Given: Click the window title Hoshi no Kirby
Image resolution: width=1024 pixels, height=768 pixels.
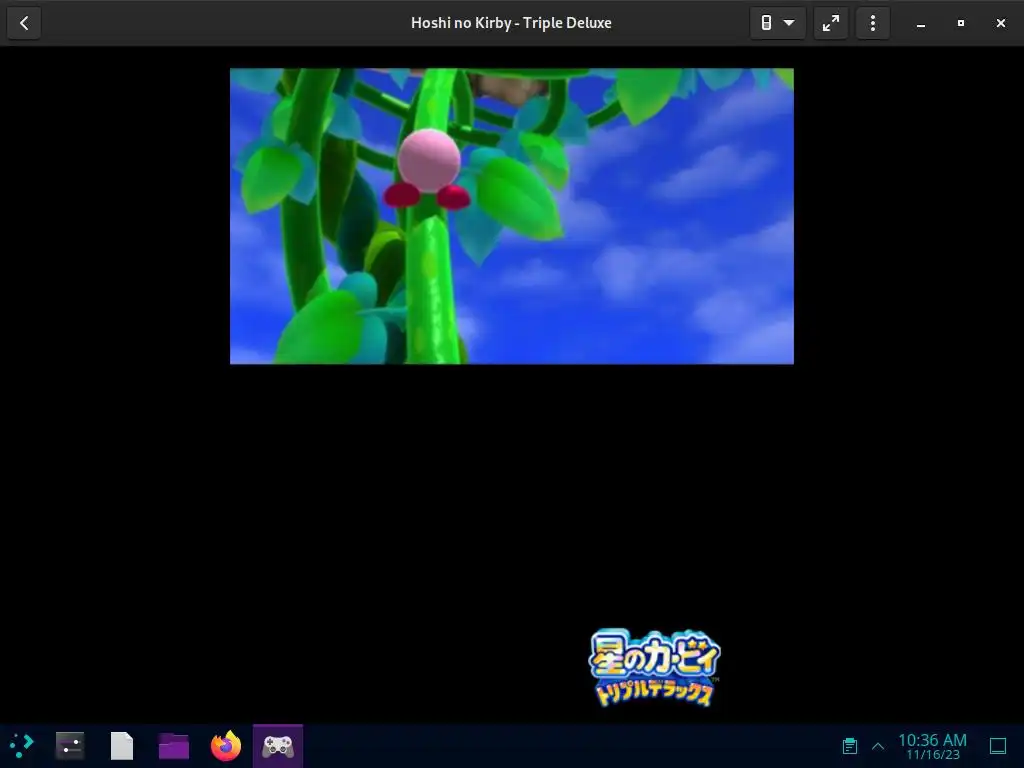Looking at the screenshot, I should click(x=511, y=23).
